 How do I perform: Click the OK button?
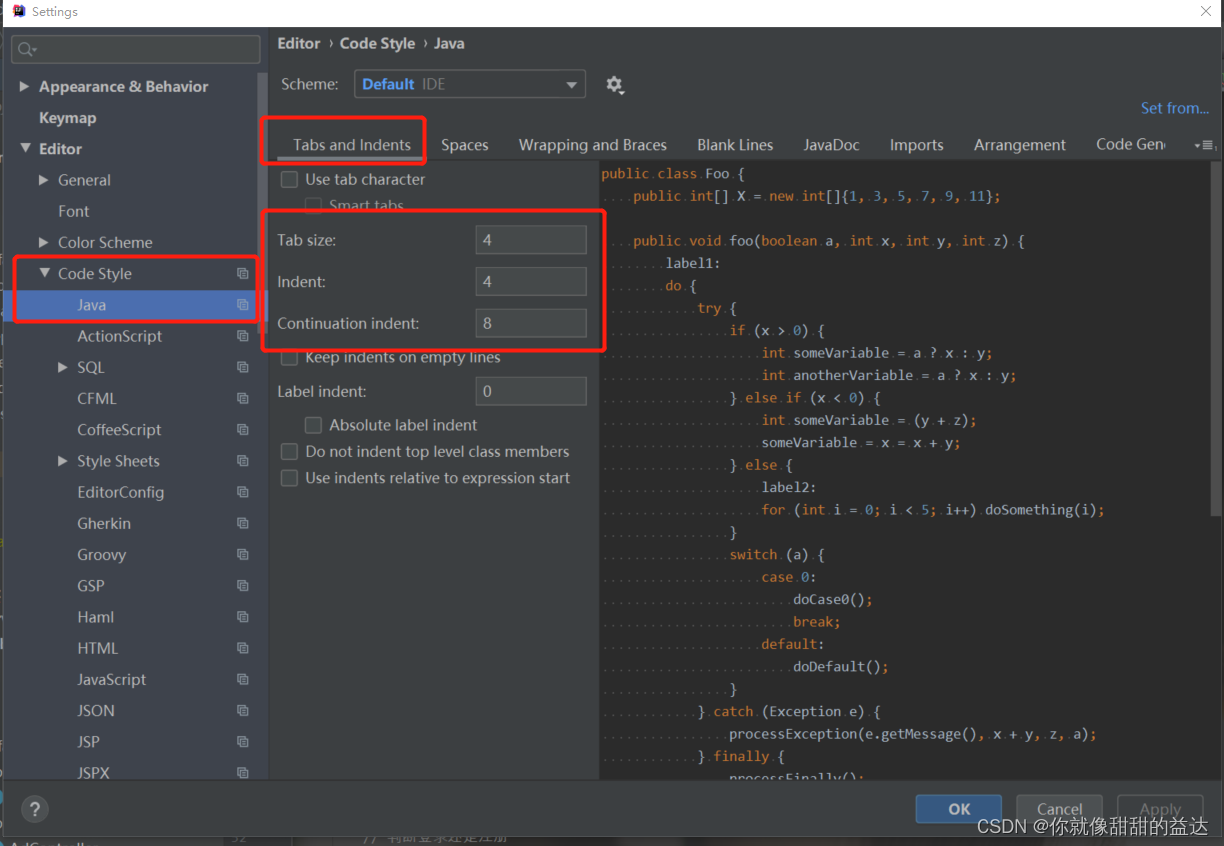coord(959,809)
